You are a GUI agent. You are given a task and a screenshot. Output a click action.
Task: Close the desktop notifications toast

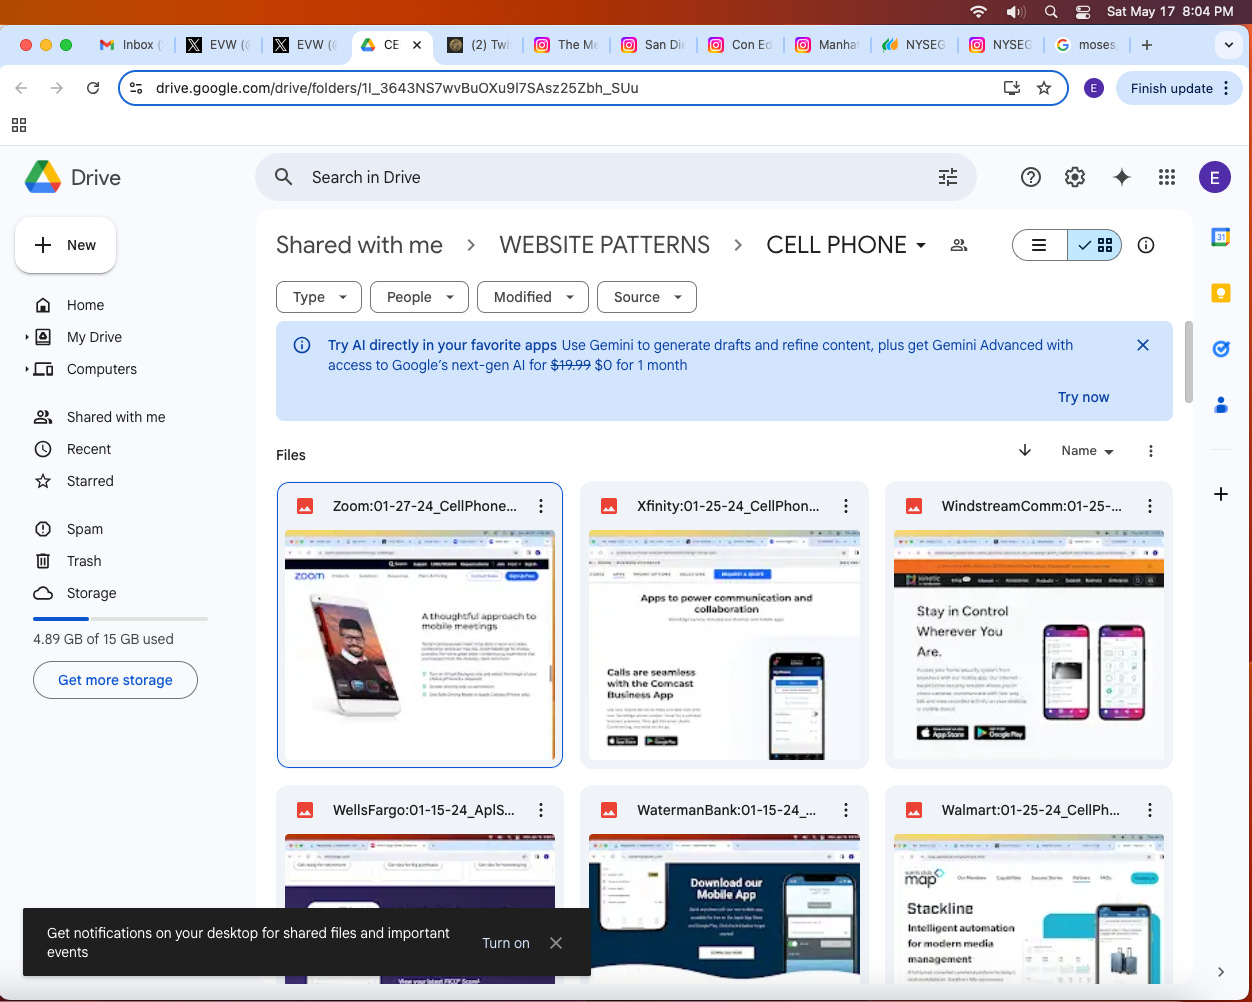[x=556, y=943]
